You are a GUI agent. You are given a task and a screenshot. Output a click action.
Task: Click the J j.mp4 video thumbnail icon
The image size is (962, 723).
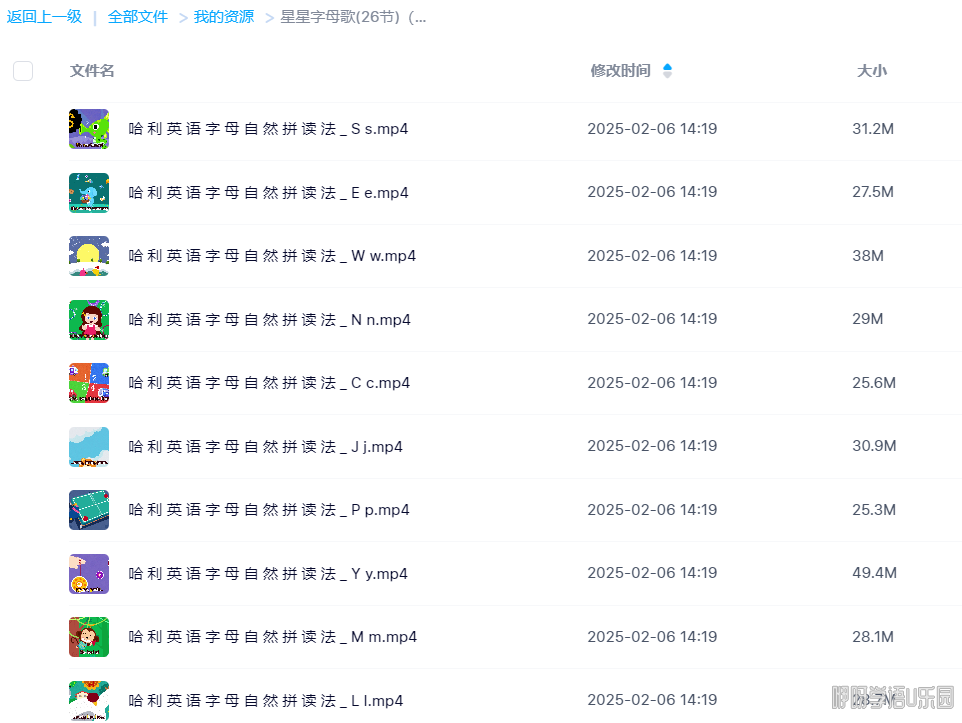(89, 447)
